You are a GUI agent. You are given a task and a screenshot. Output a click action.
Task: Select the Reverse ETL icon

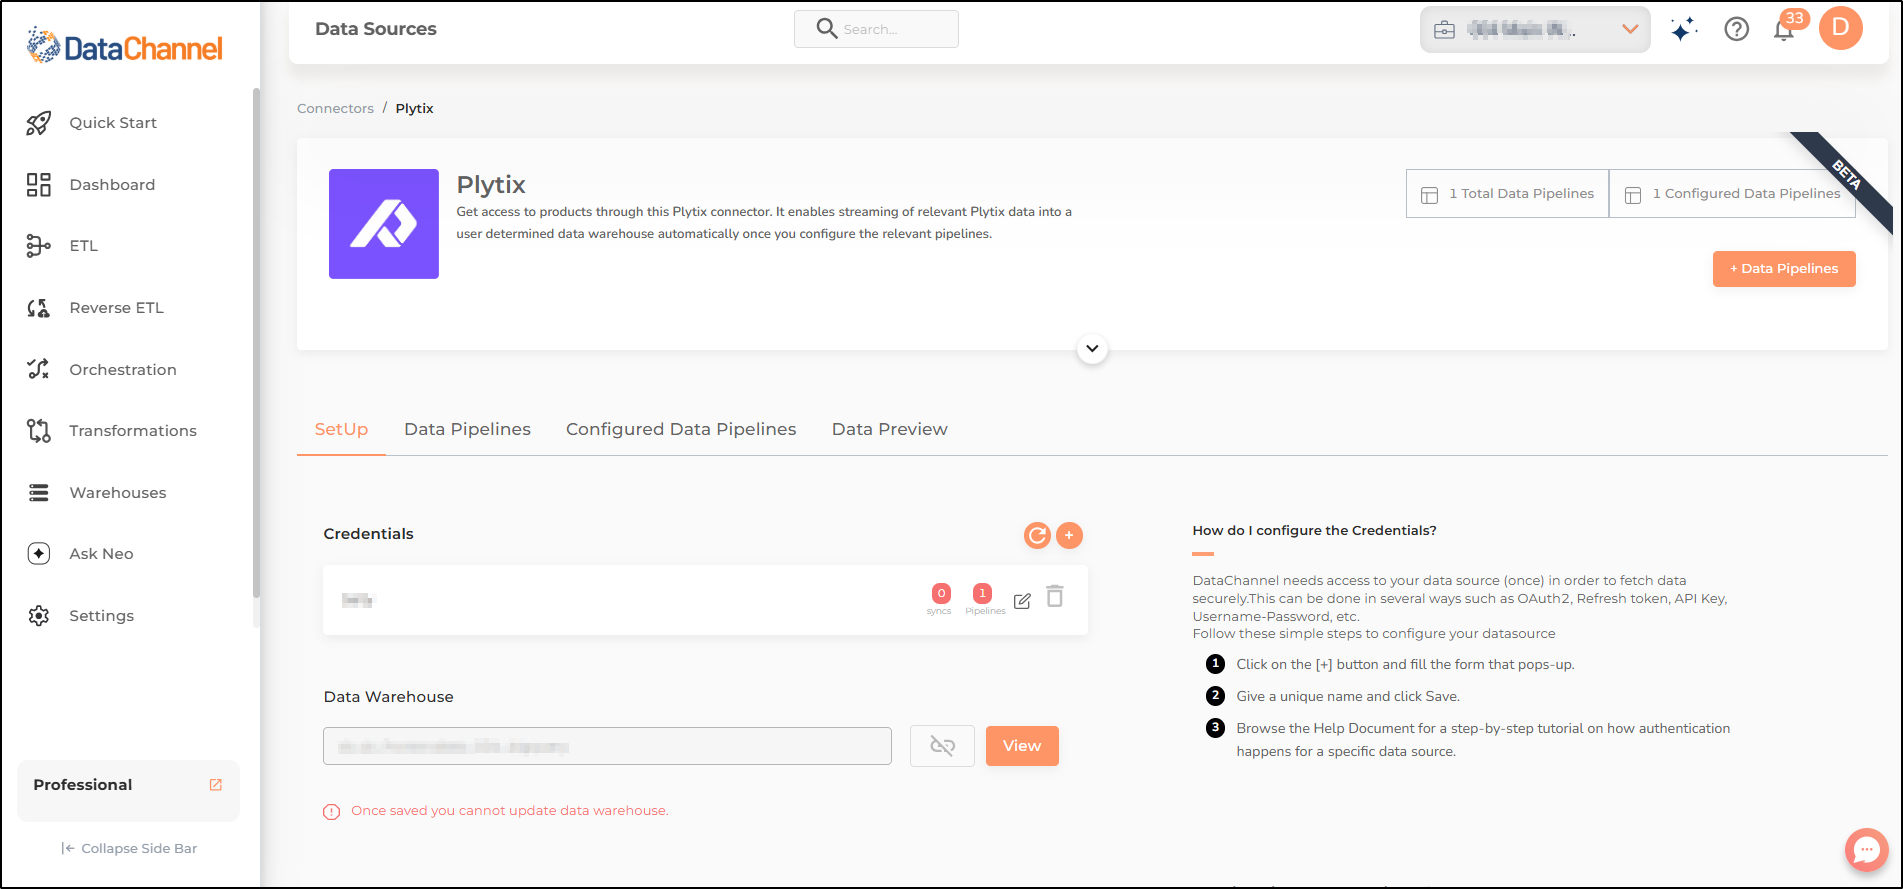[38, 308]
